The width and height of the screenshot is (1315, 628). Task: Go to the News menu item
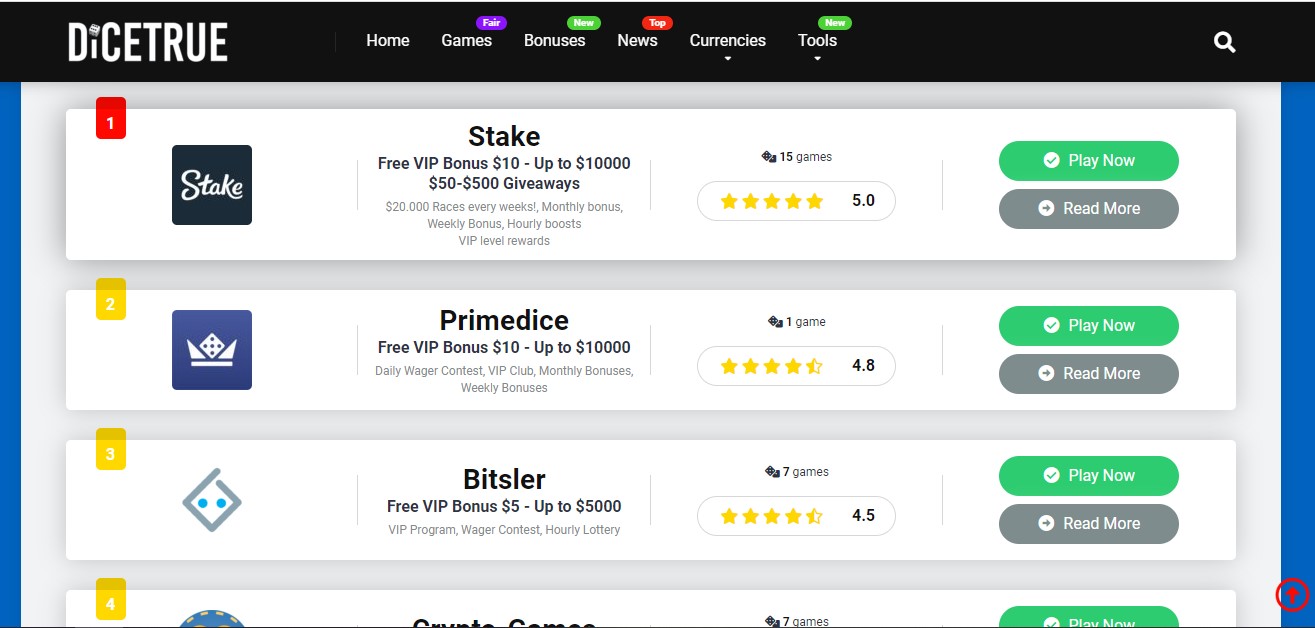(637, 41)
